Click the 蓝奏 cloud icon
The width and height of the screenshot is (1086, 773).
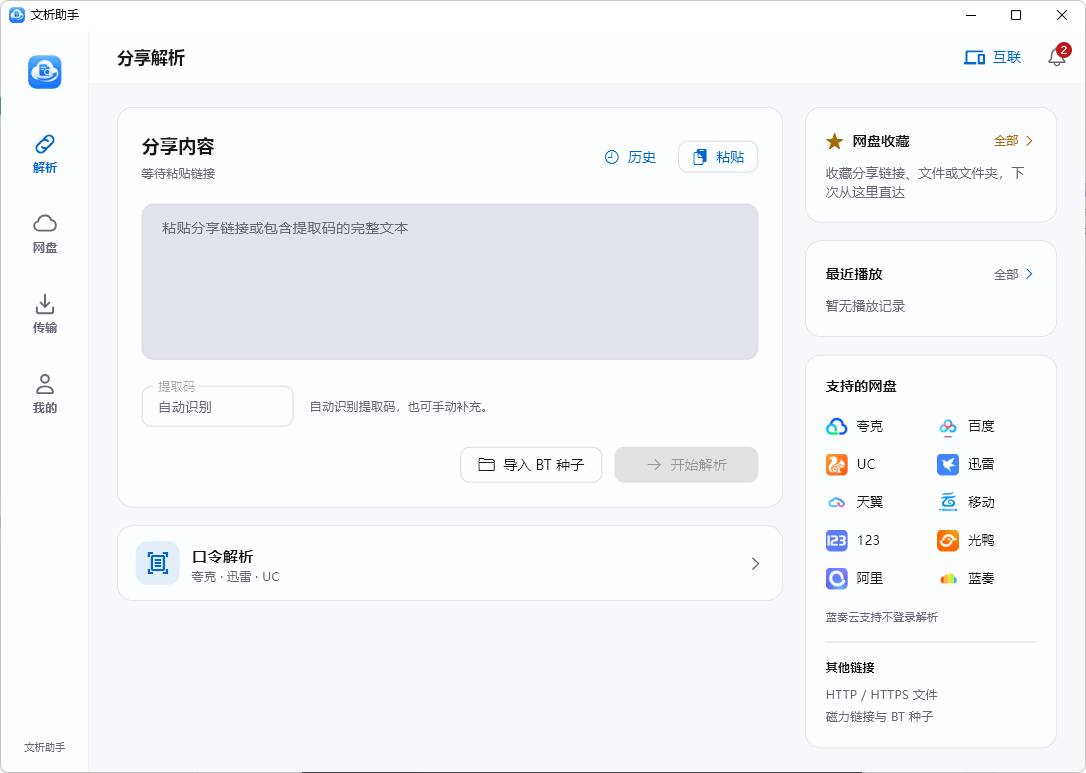tap(947, 578)
